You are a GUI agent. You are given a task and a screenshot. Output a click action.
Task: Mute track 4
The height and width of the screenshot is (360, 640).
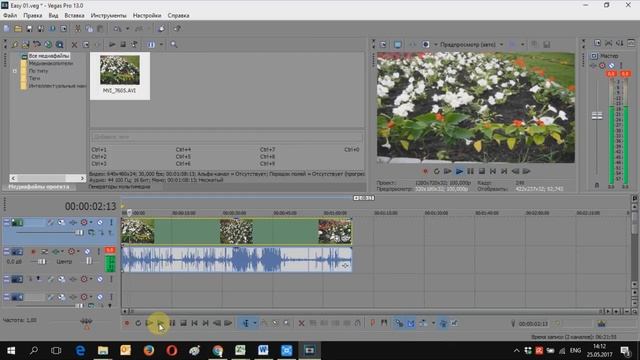(x=100, y=297)
